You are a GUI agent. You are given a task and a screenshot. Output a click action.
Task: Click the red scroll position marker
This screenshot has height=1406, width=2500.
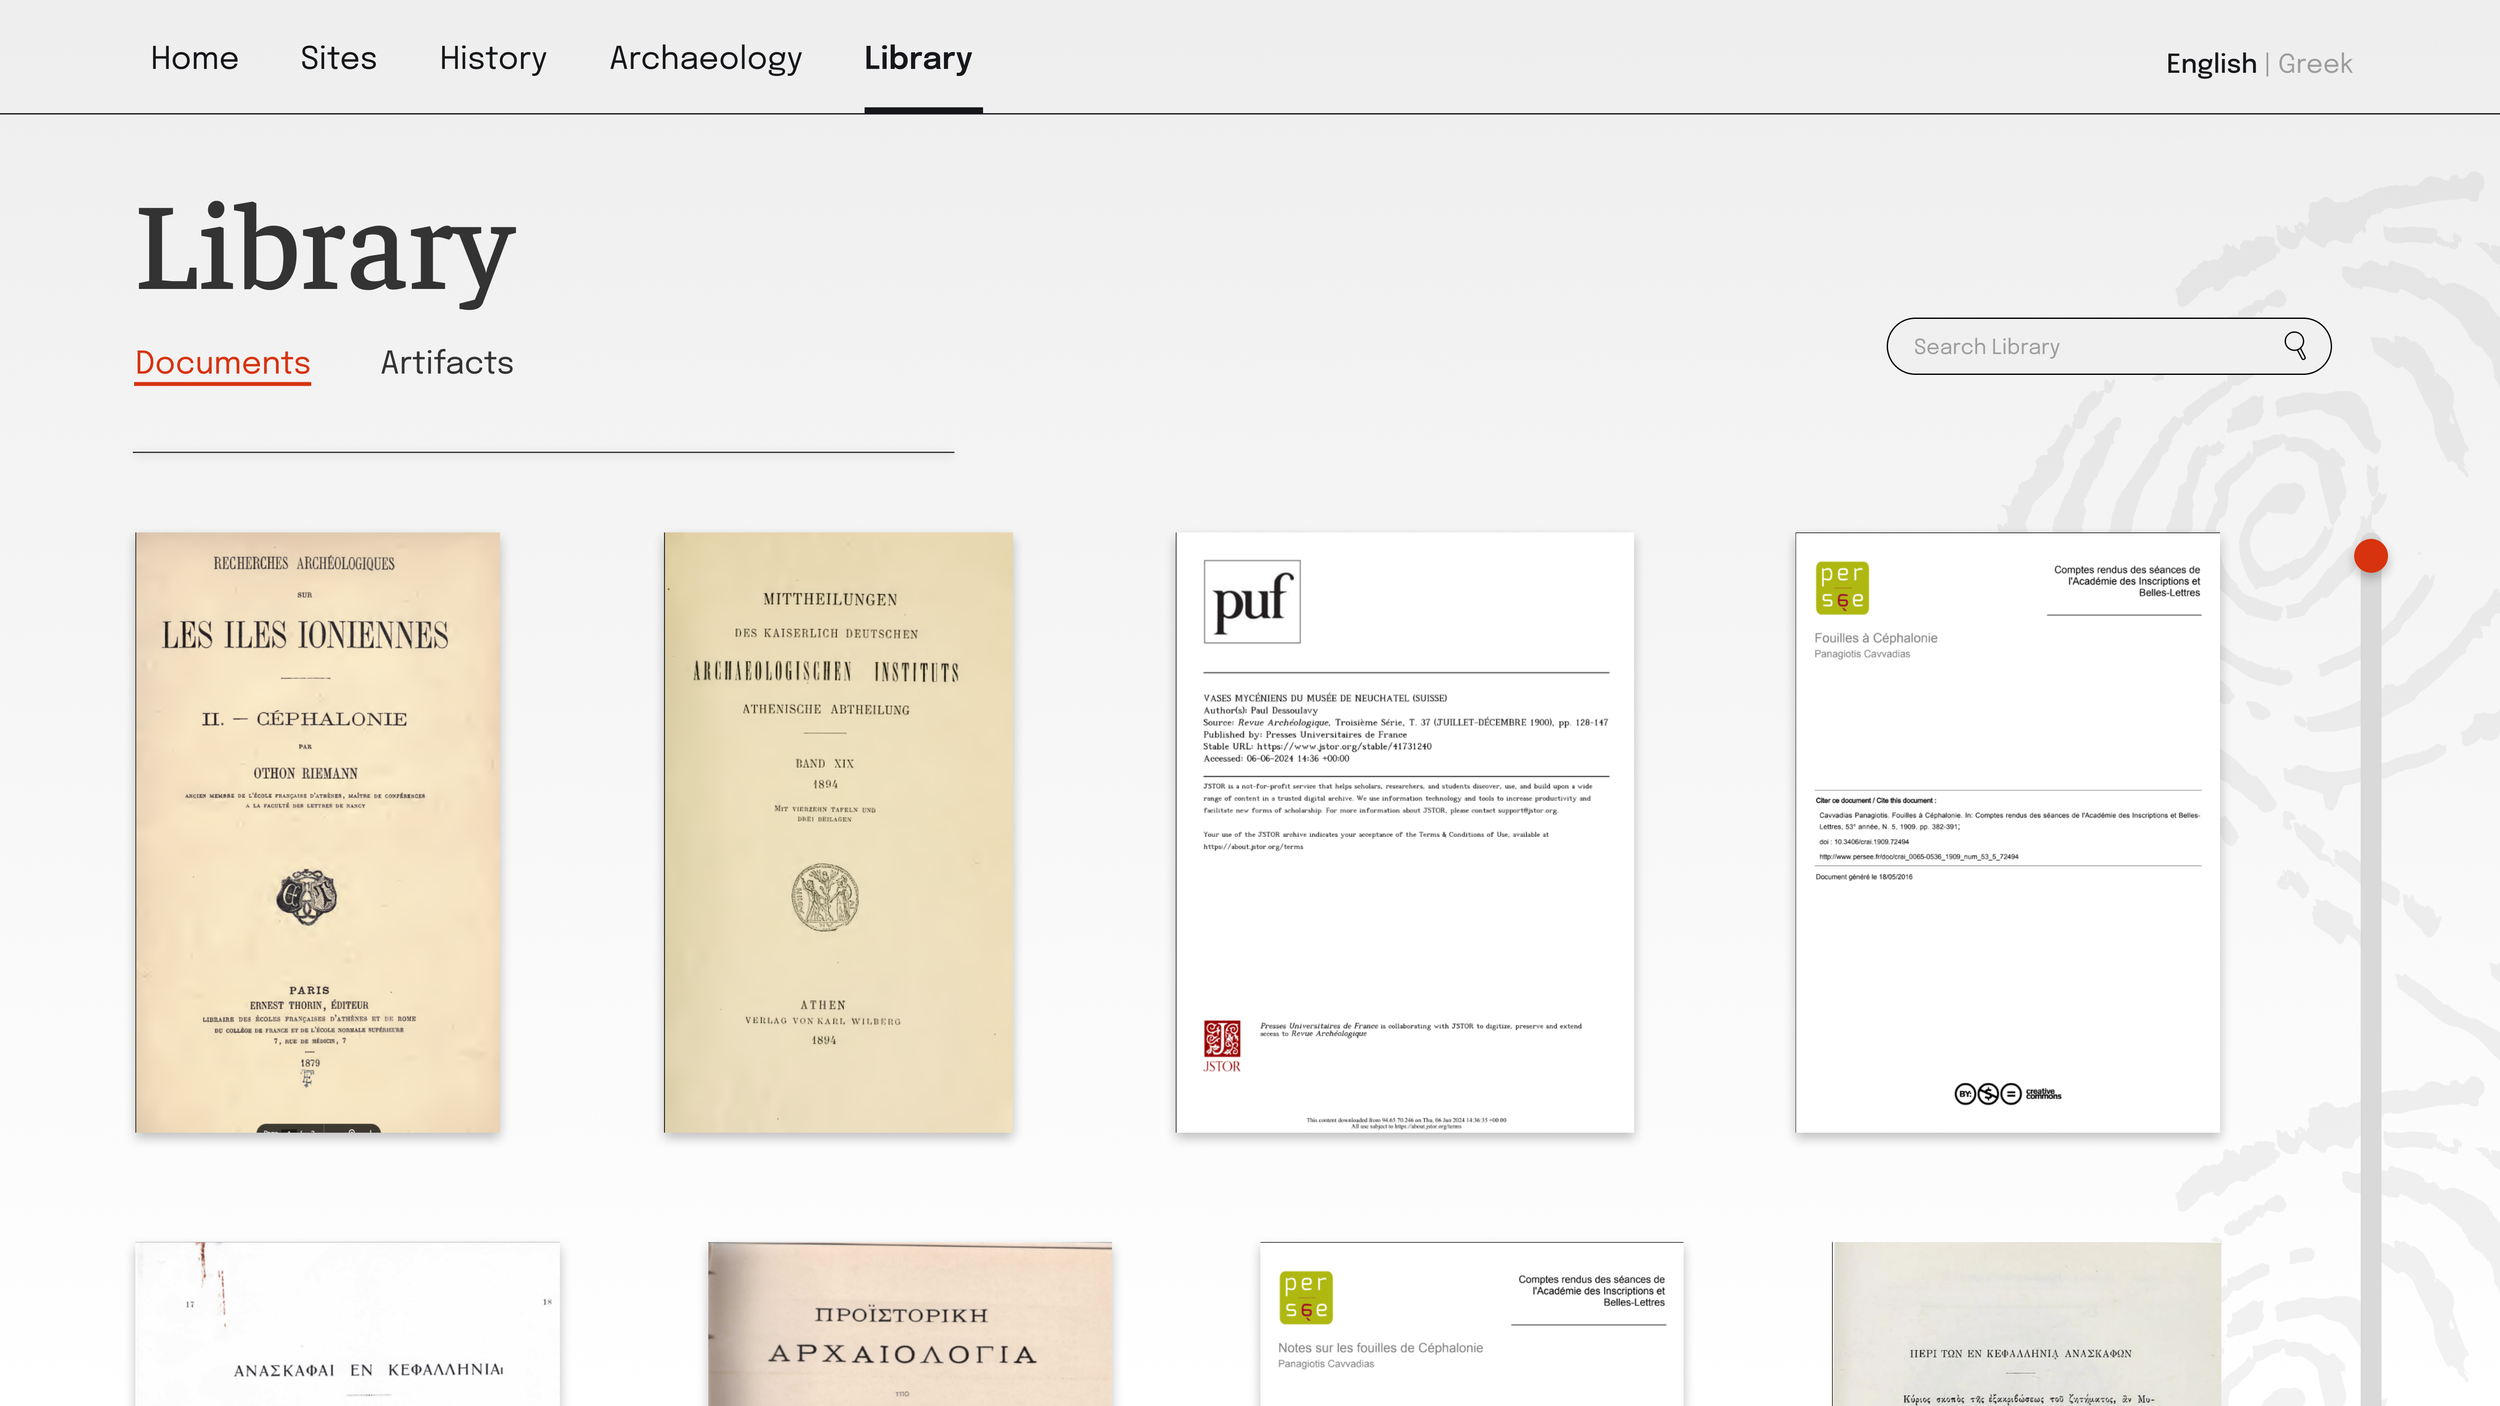tap(2370, 555)
